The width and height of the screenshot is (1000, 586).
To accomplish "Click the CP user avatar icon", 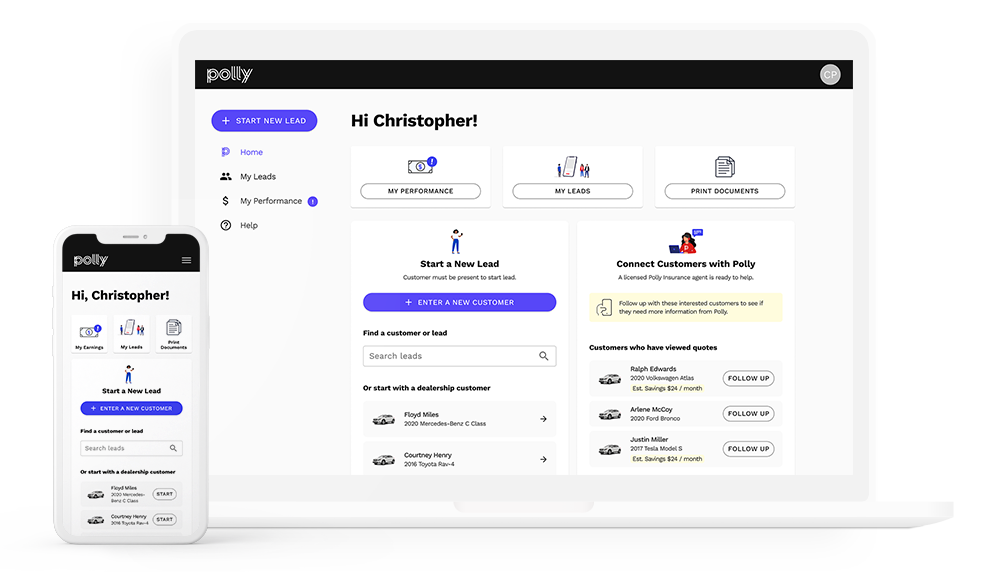I will [x=830, y=74].
